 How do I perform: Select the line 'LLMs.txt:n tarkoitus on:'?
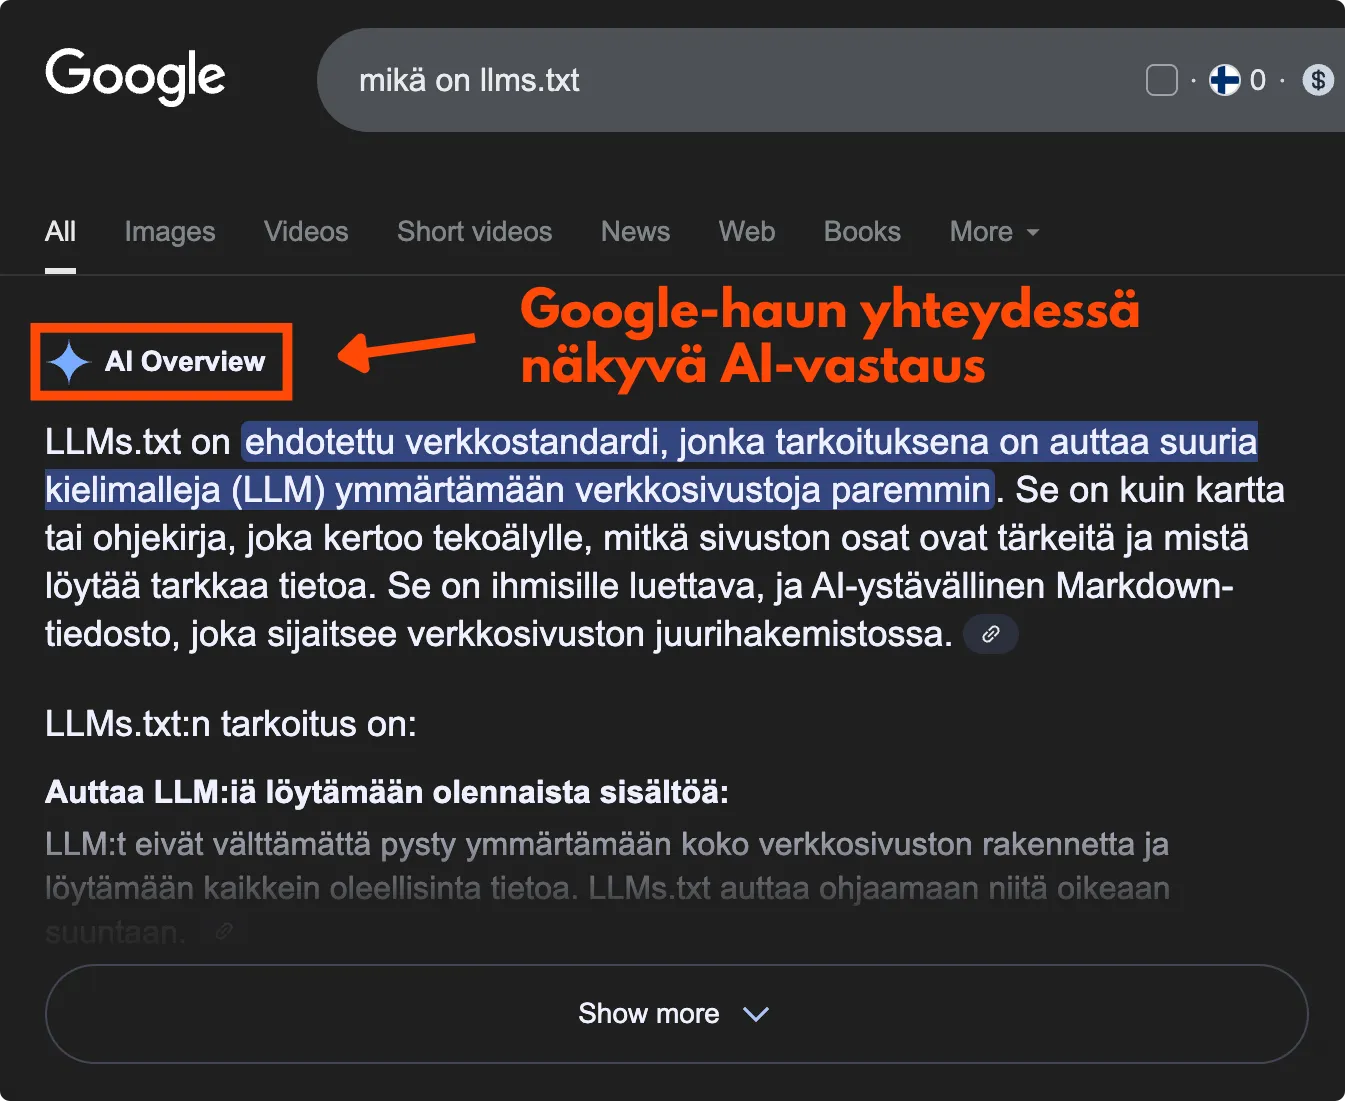coord(231,724)
